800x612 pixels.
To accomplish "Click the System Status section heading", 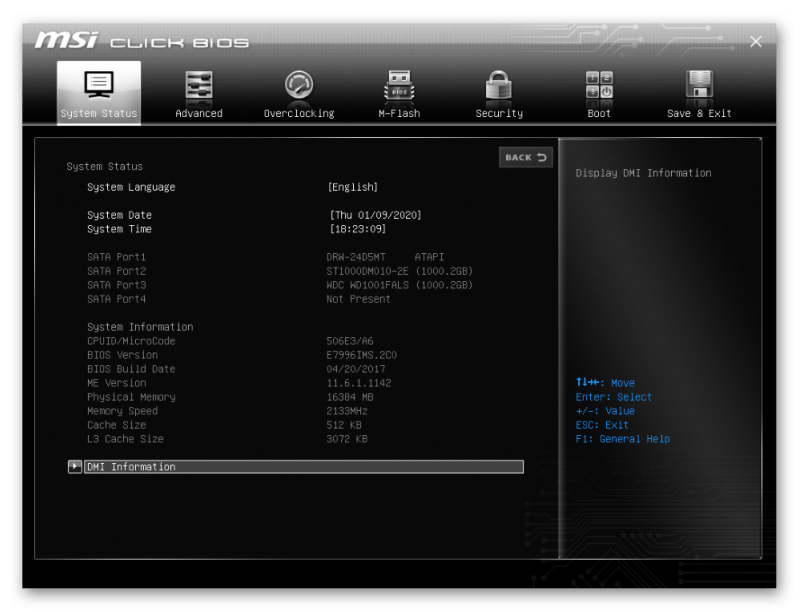I will pos(105,166).
